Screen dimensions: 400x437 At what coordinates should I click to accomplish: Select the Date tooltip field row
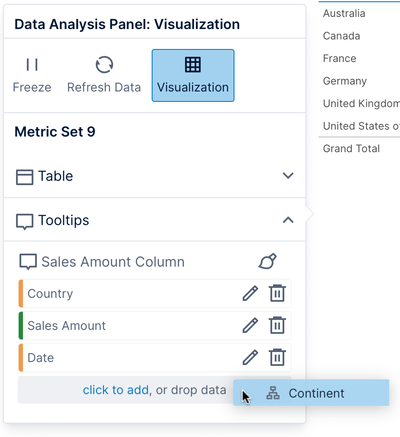click(x=155, y=357)
